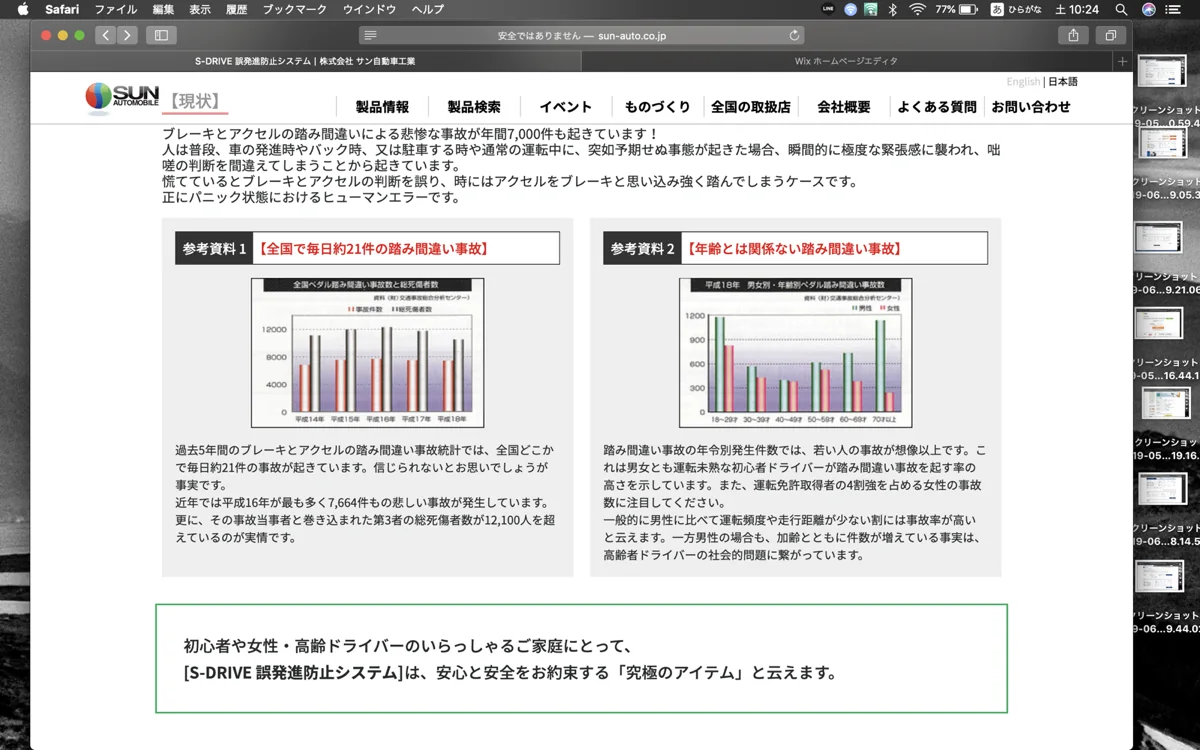This screenshot has width=1200, height=750.
Task: Open the 編集 menu
Action: (x=163, y=9)
